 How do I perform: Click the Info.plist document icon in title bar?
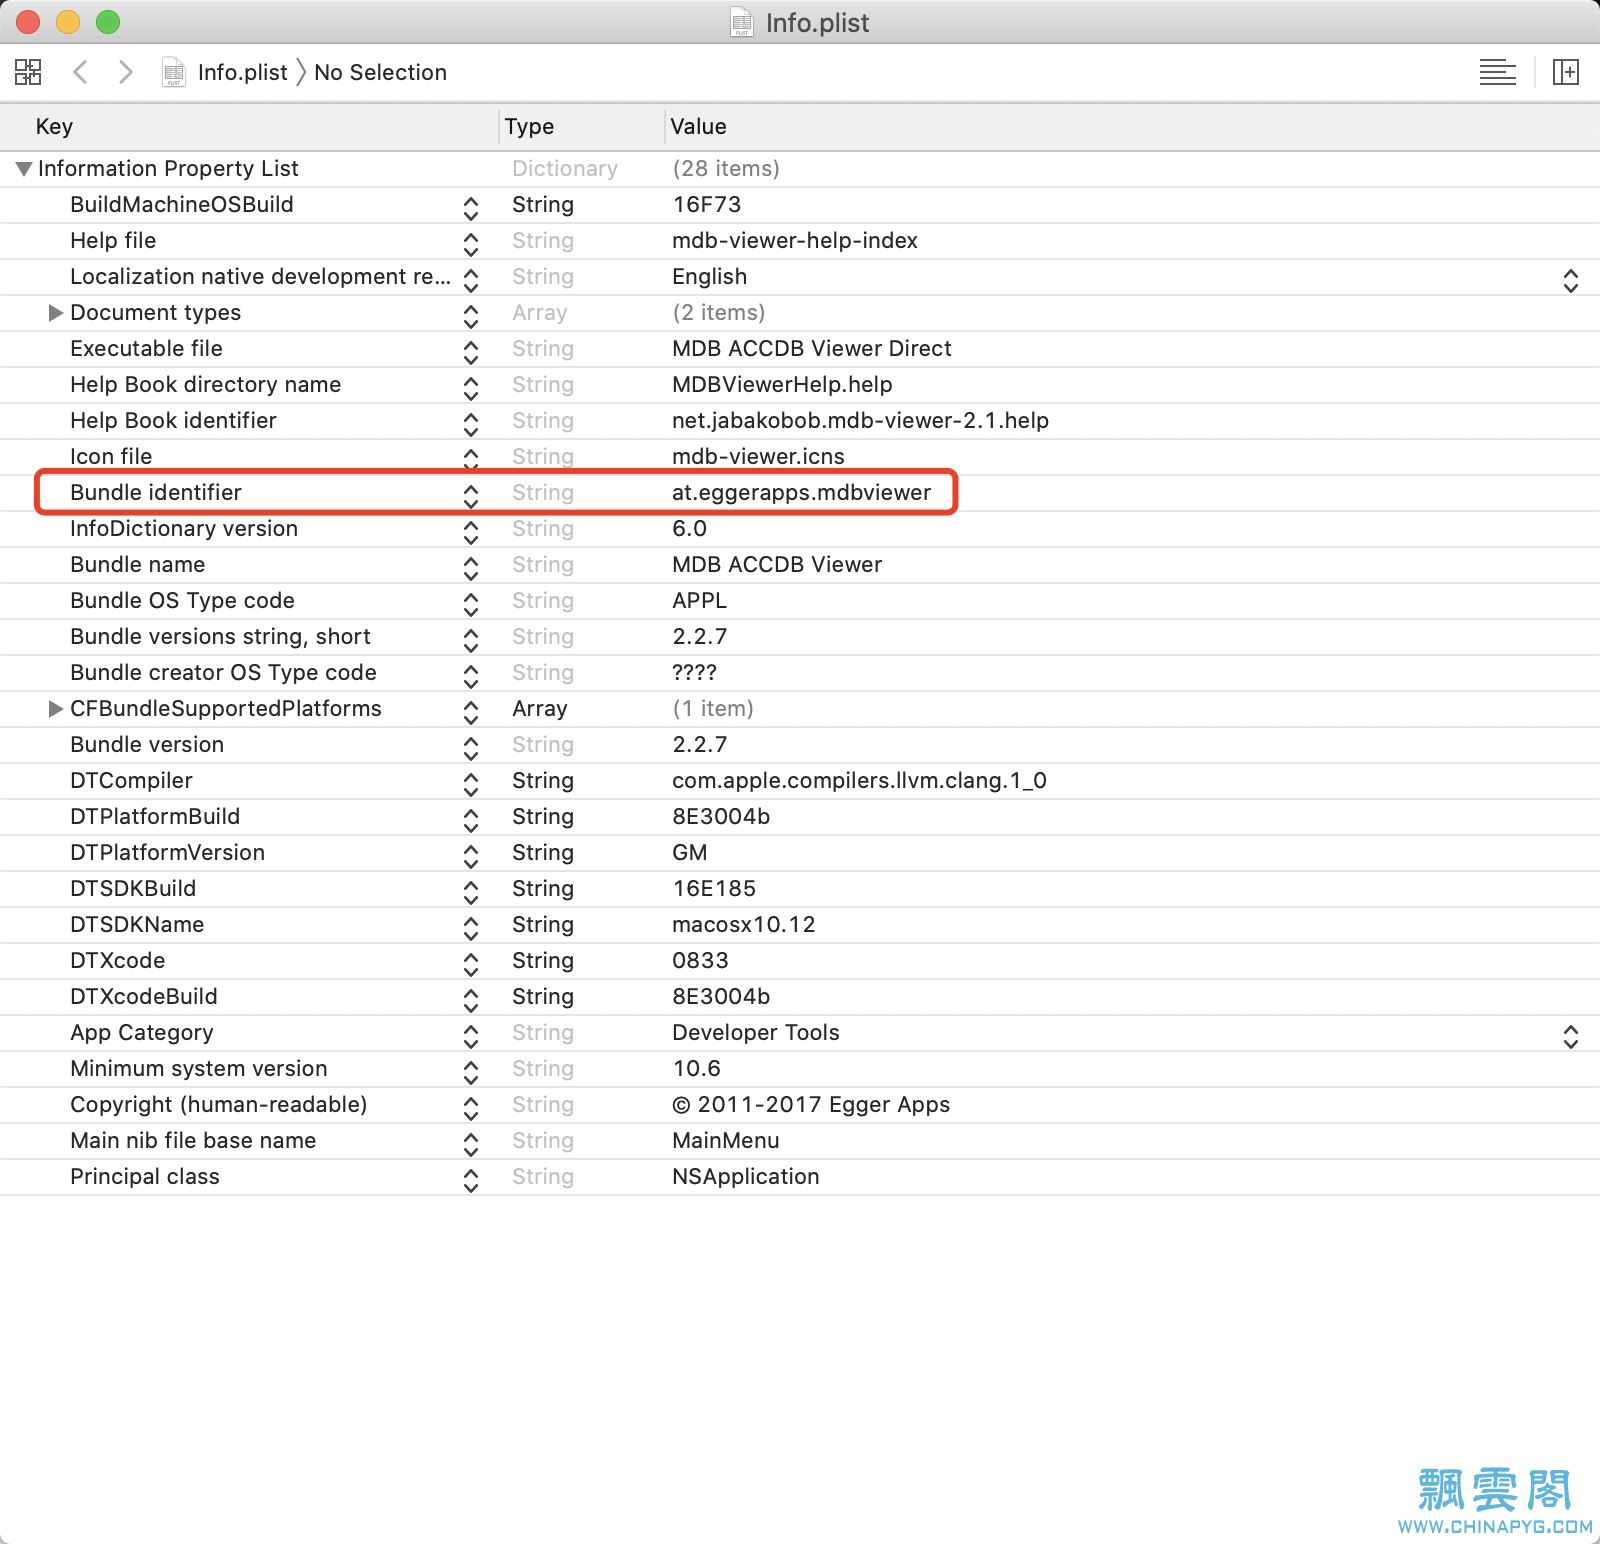[x=742, y=22]
